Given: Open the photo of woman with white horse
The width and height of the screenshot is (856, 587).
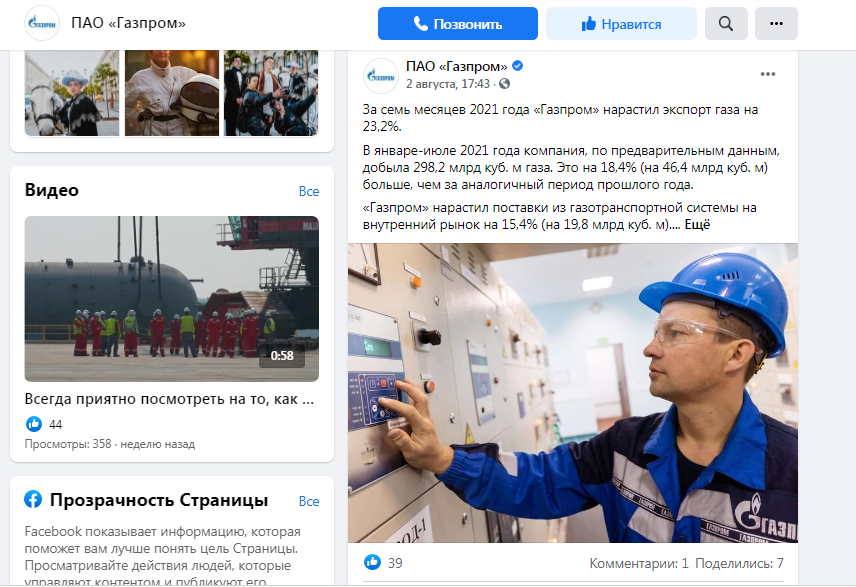Looking at the screenshot, I should tap(72, 93).
